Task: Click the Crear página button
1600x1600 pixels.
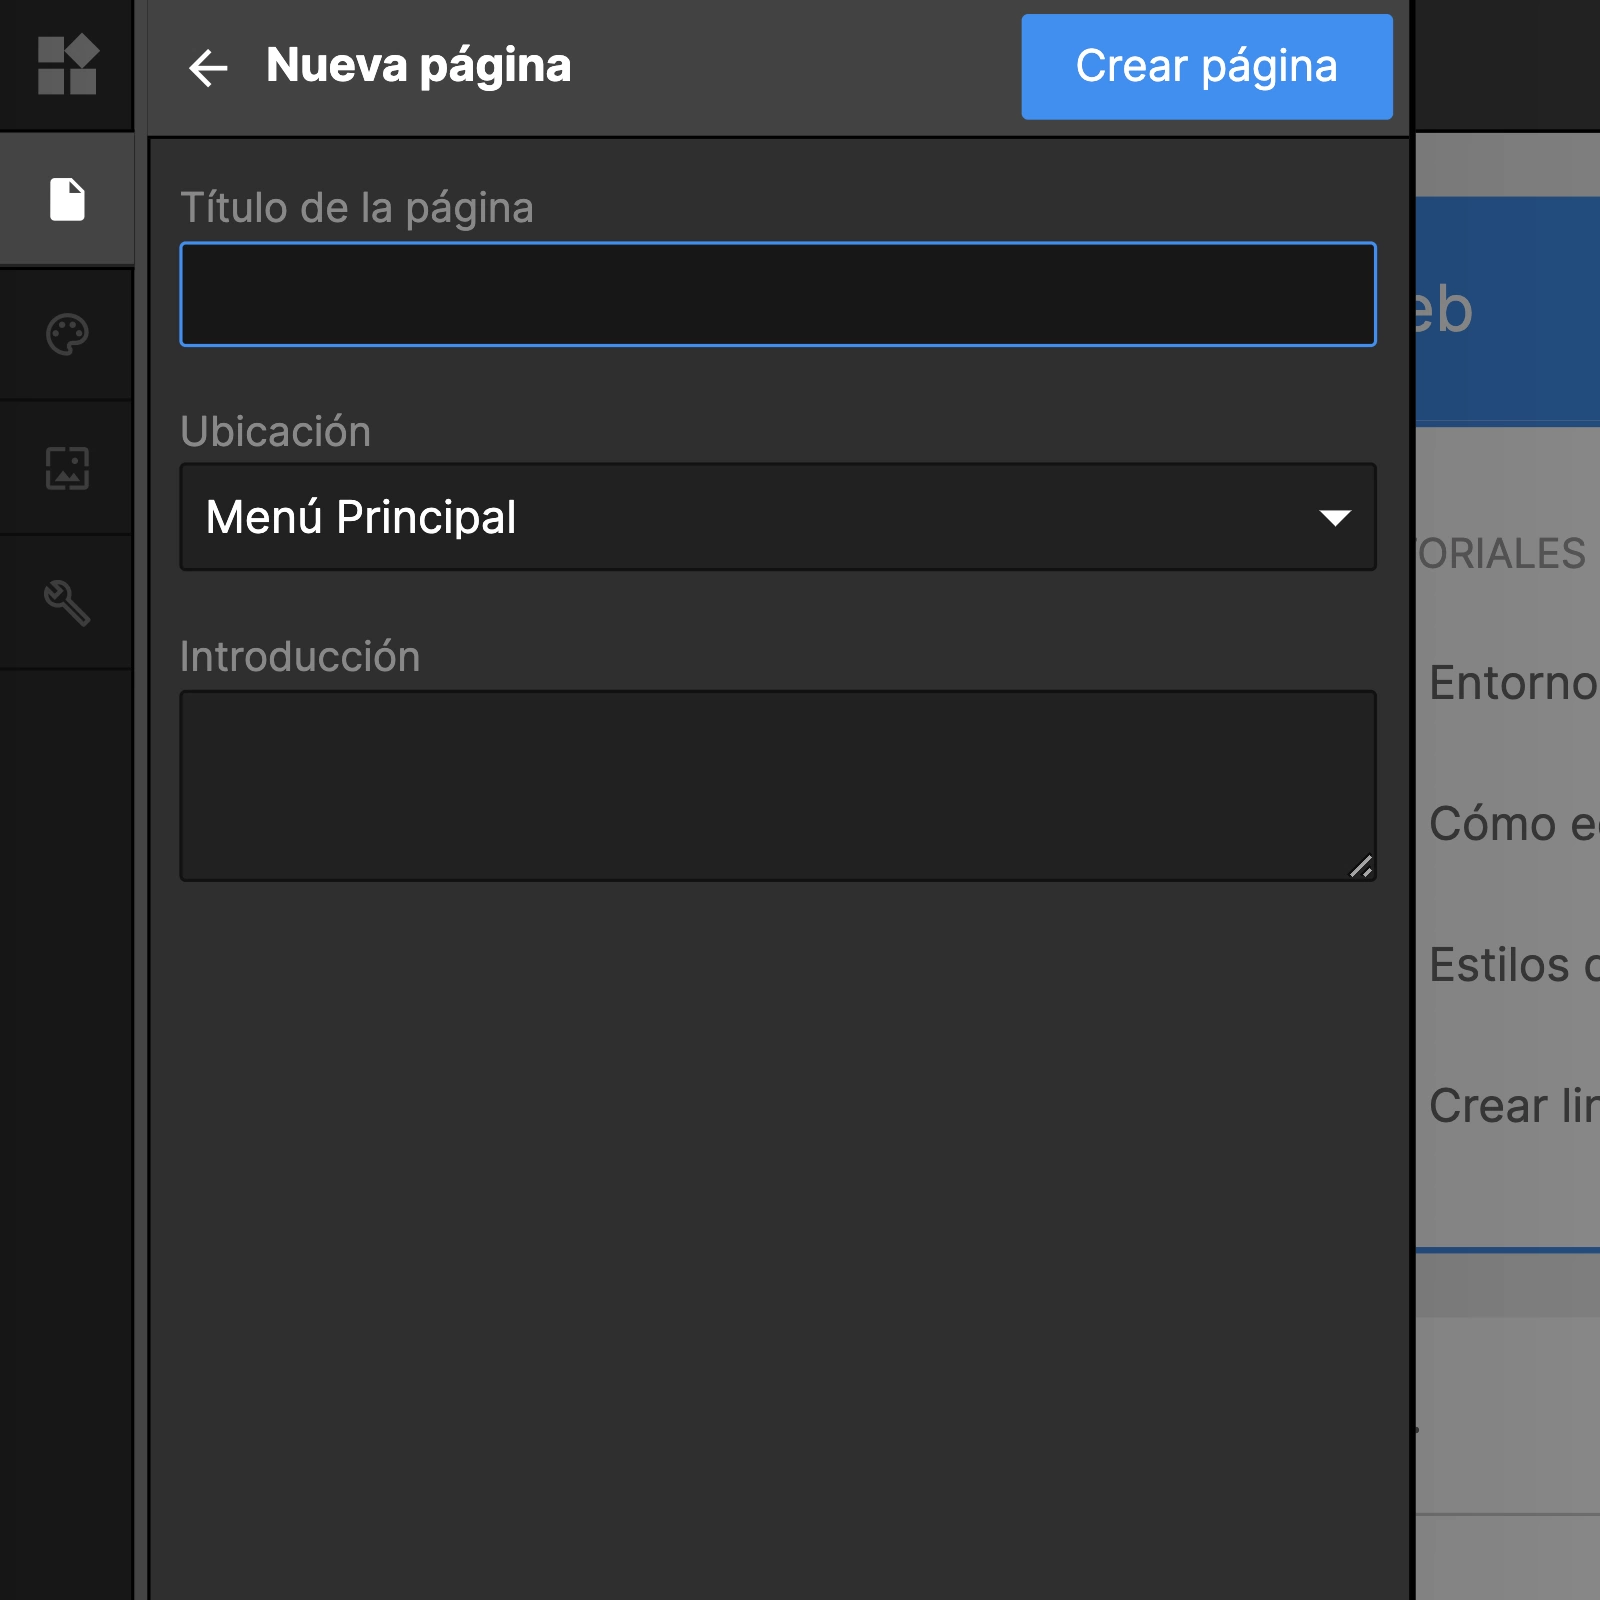Action: click(1206, 67)
